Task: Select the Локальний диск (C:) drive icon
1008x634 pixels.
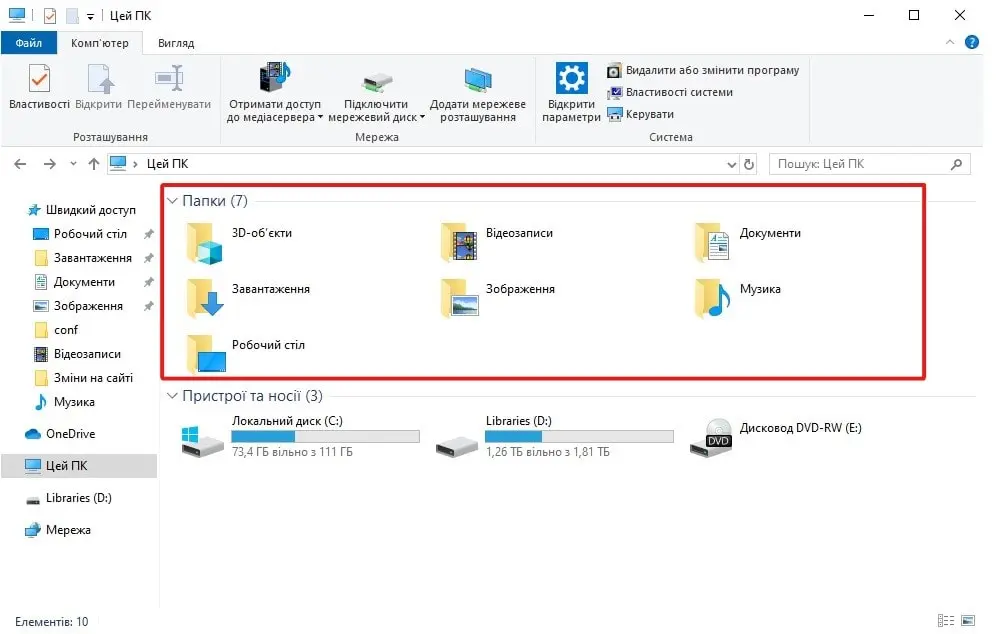Action: [x=202, y=440]
